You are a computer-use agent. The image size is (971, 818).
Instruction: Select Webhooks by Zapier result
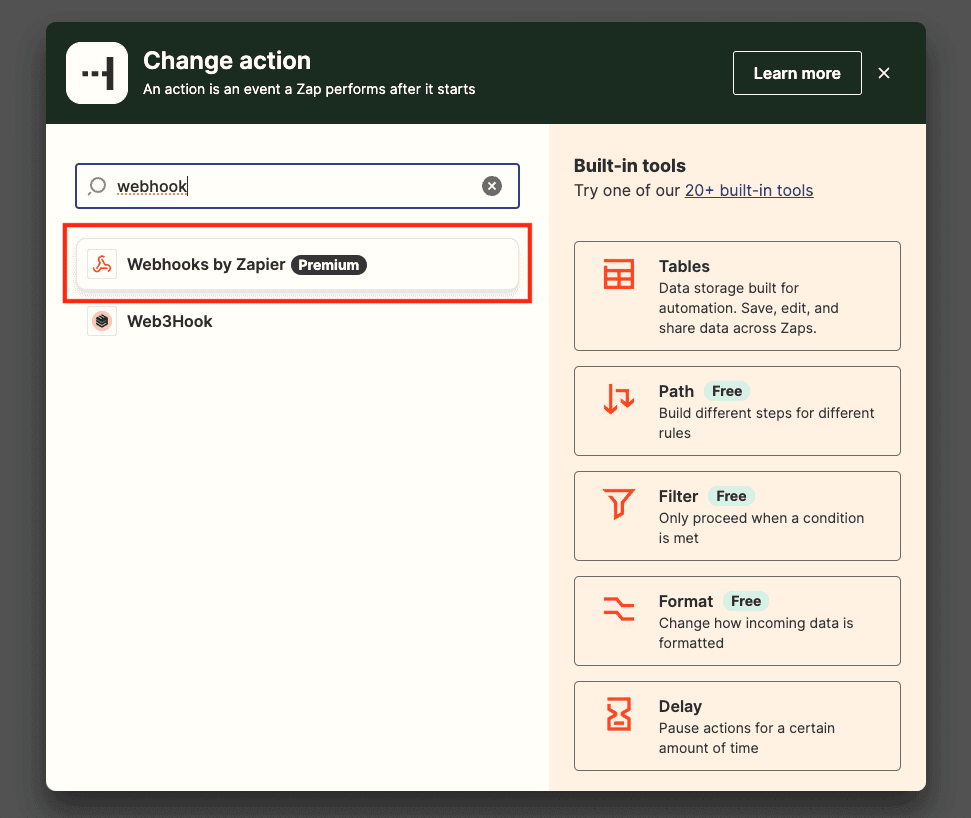click(x=297, y=264)
